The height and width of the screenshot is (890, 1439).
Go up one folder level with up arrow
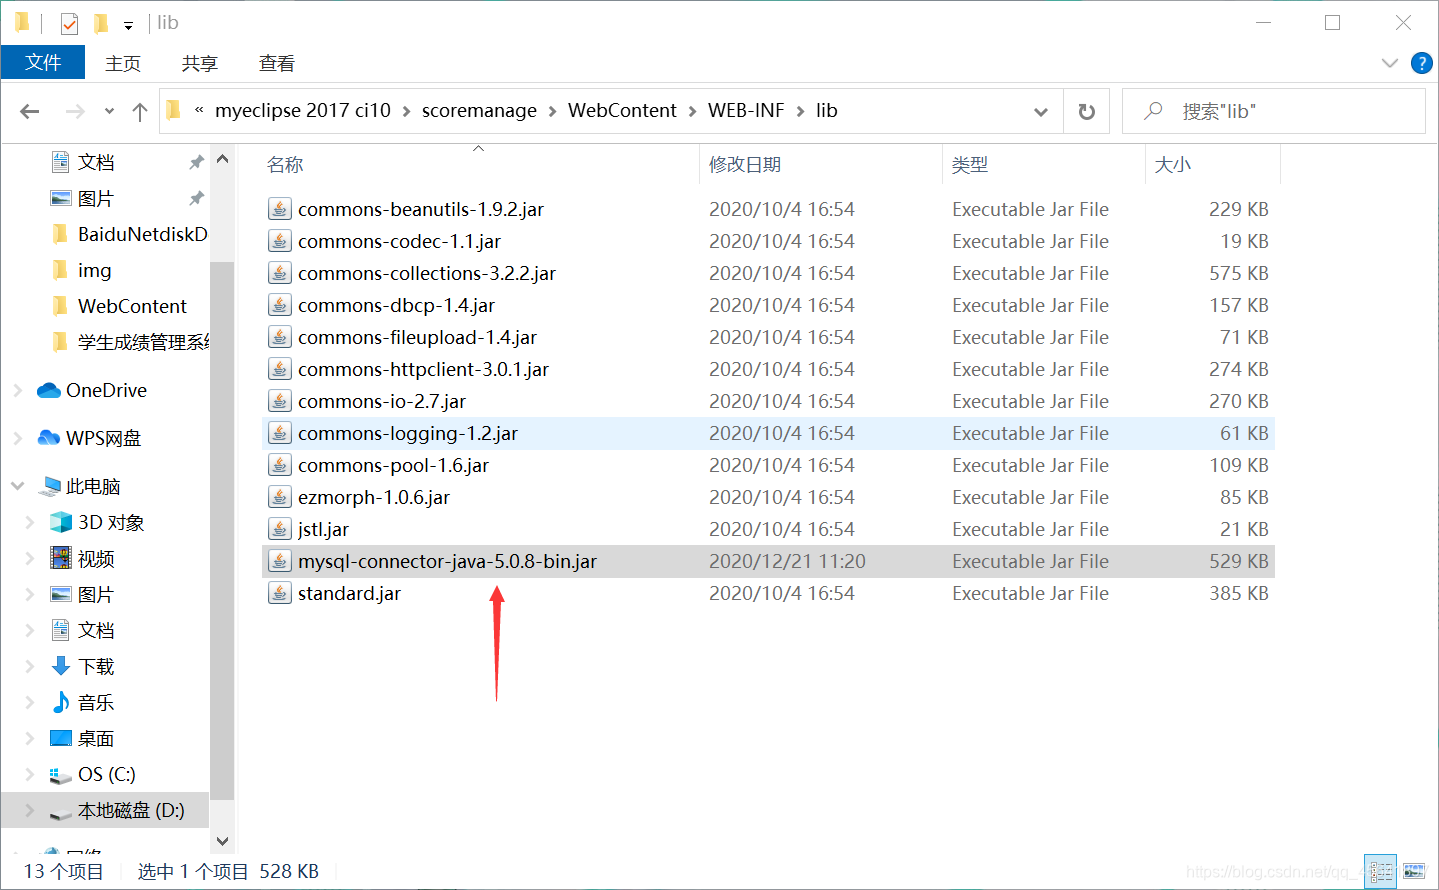(140, 111)
